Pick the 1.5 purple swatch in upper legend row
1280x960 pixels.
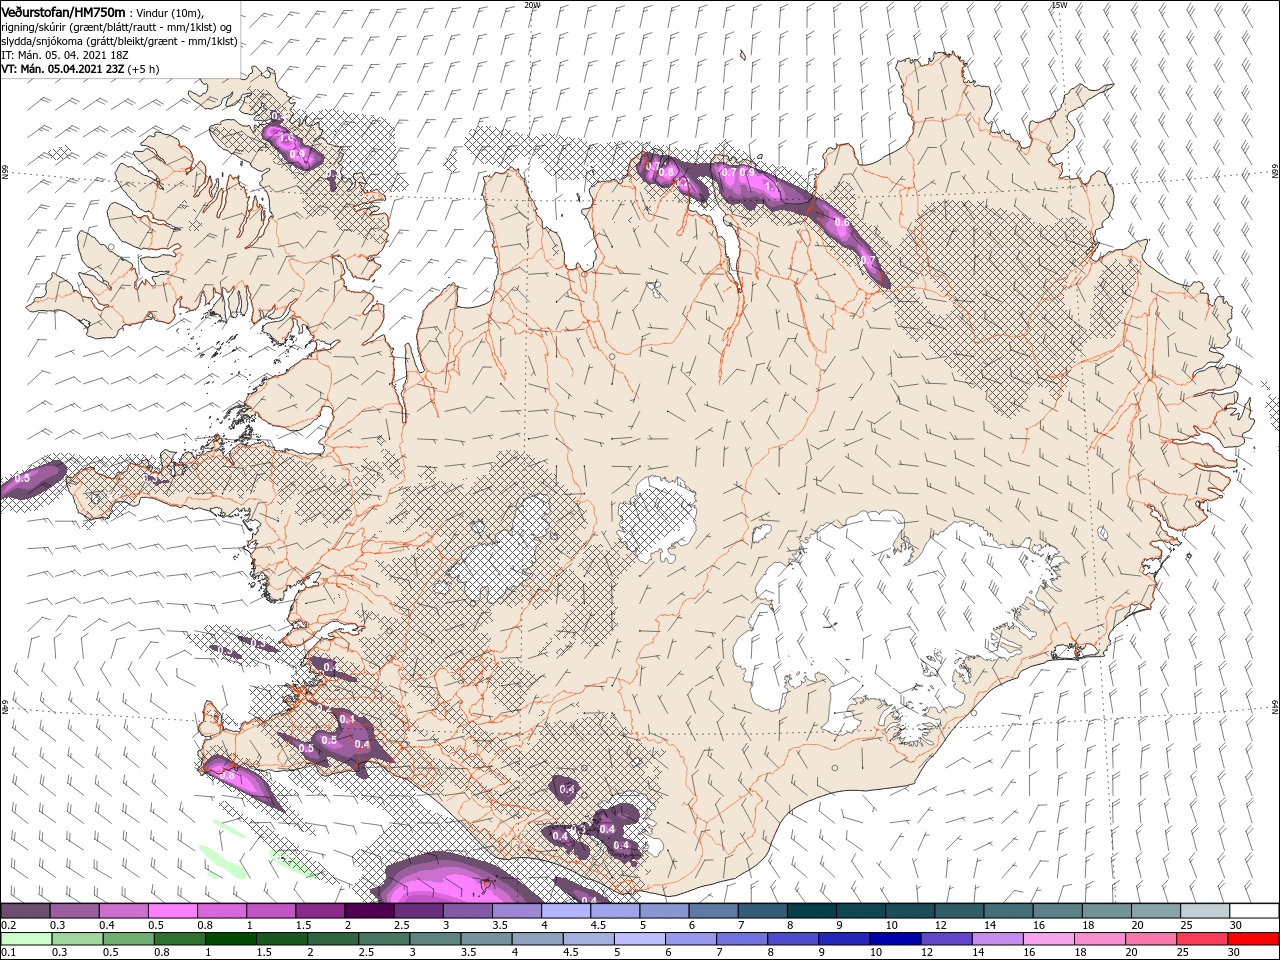pyautogui.click(x=320, y=911)
